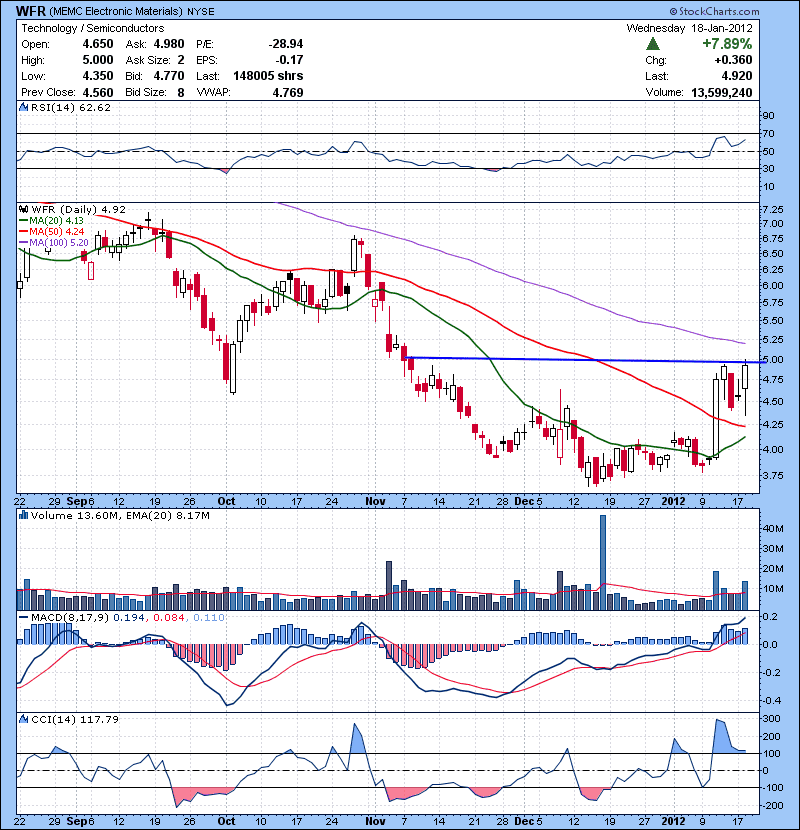This screenshot has width=800, height=830.
Task: Click the 300 label on CCI axis
Action: 771,719
